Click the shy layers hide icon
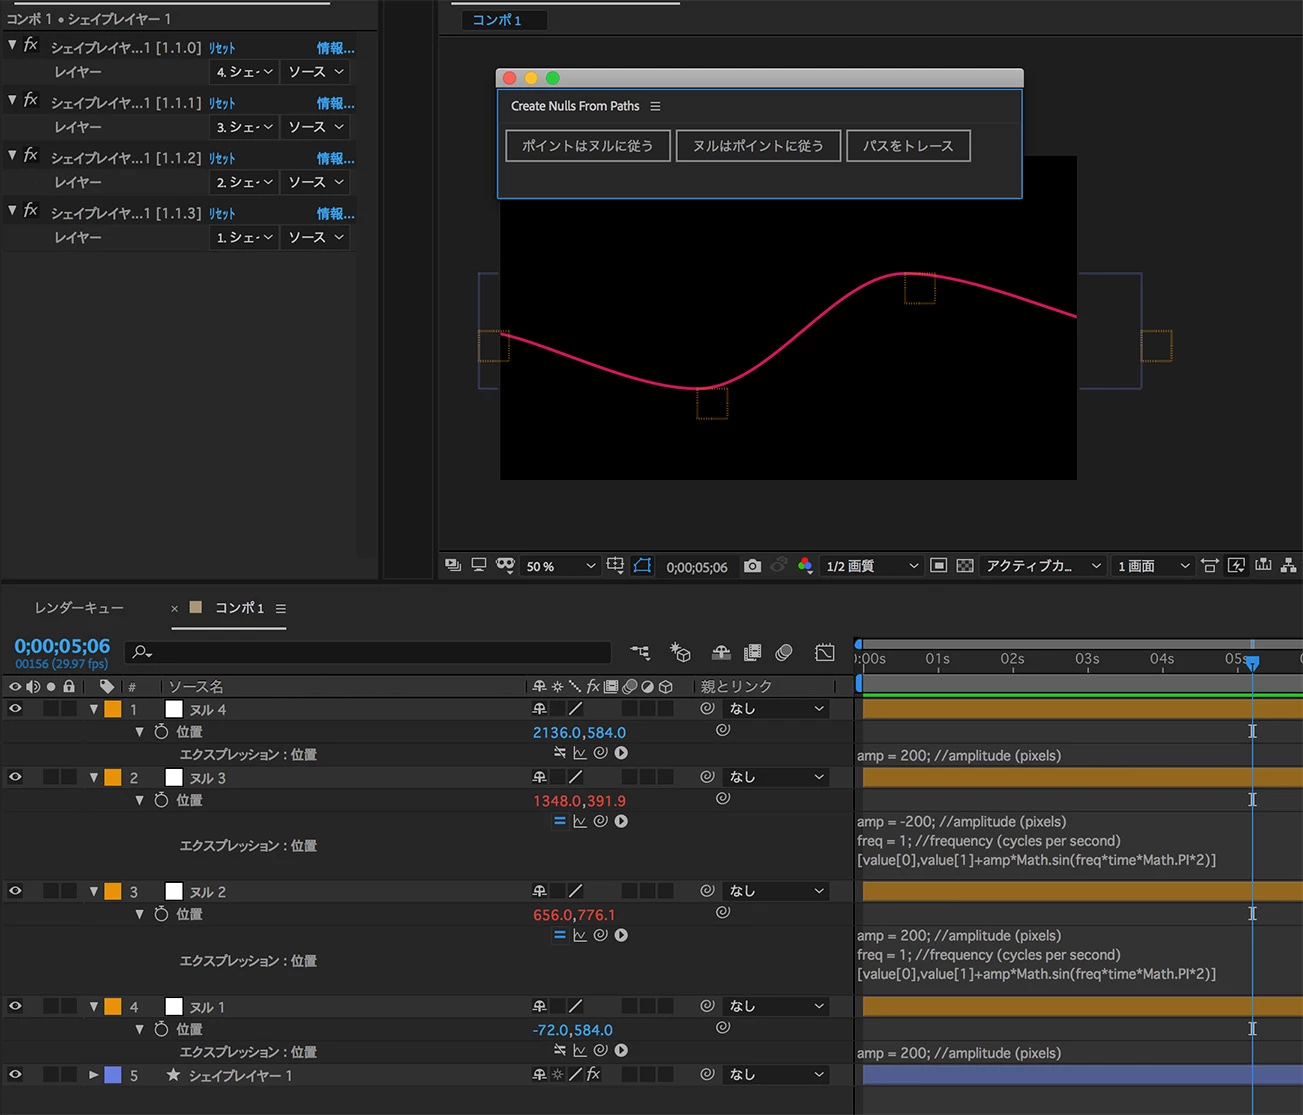 click(x=721, y=652)
